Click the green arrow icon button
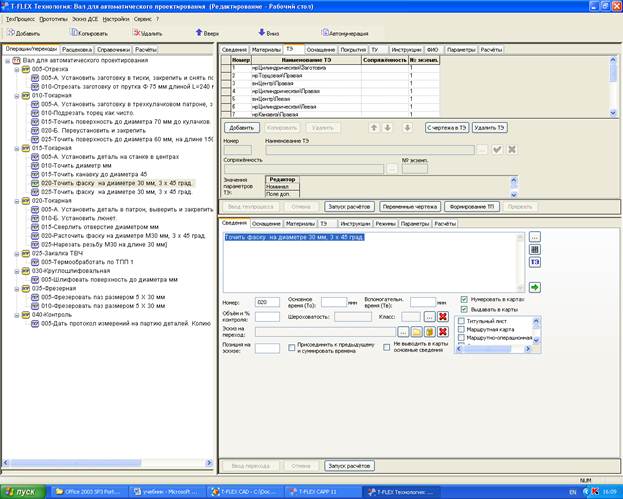 click(535, 287)
